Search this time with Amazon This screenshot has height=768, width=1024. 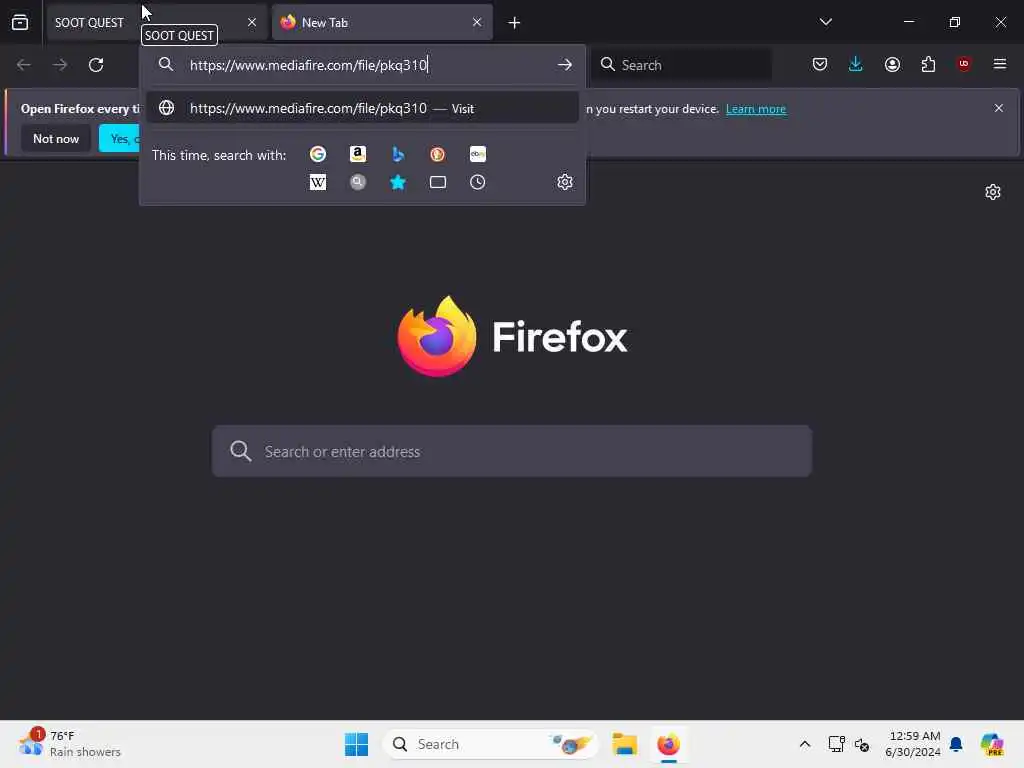pos(358,154)
